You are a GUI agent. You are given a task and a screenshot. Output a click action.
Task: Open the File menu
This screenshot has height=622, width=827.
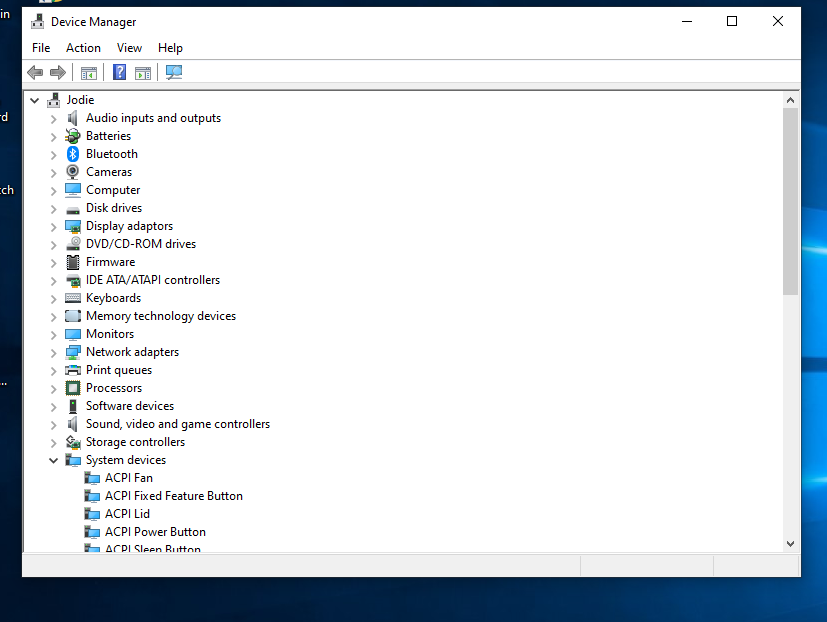(x=41, y=48)
